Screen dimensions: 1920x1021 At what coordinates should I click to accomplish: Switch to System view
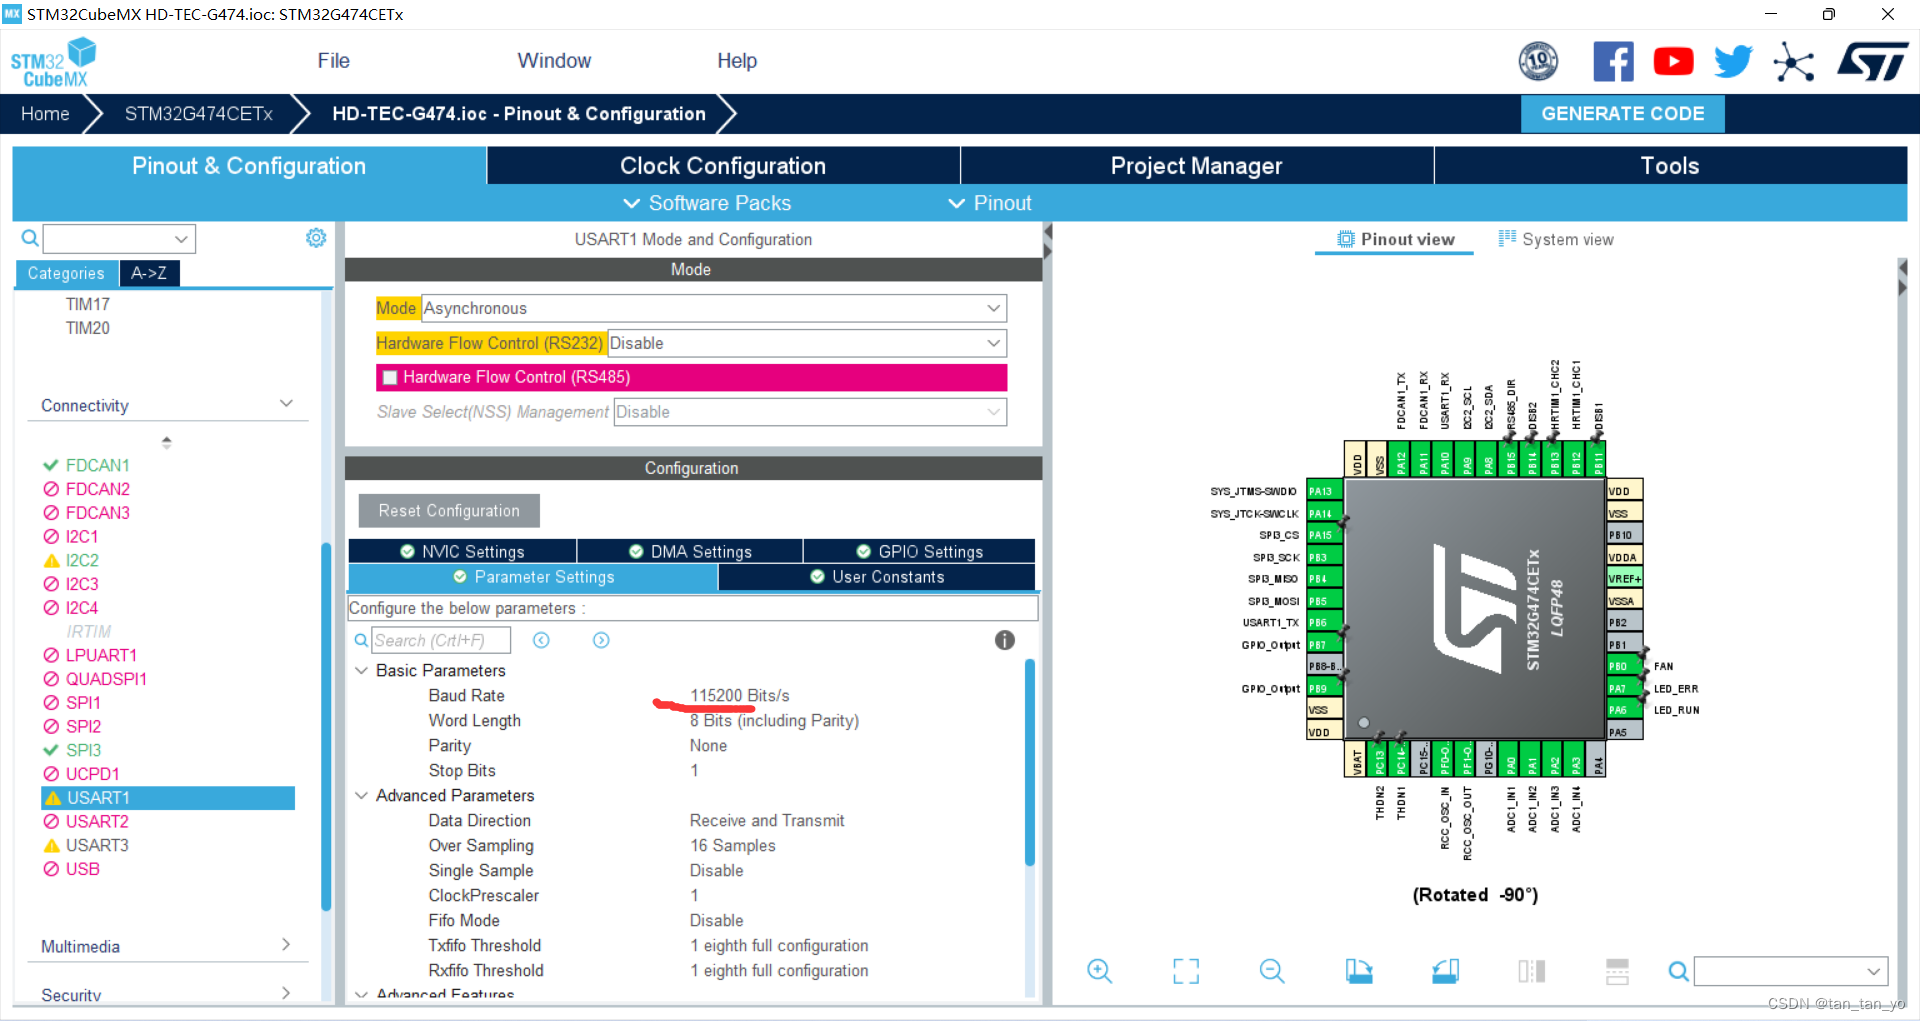(x=1556, y=239)
